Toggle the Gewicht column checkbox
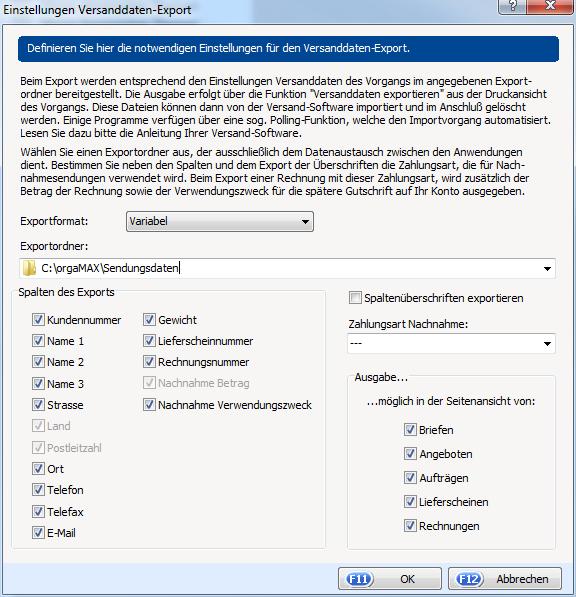Screen dimensions: 576x597 tap(149, 319)
